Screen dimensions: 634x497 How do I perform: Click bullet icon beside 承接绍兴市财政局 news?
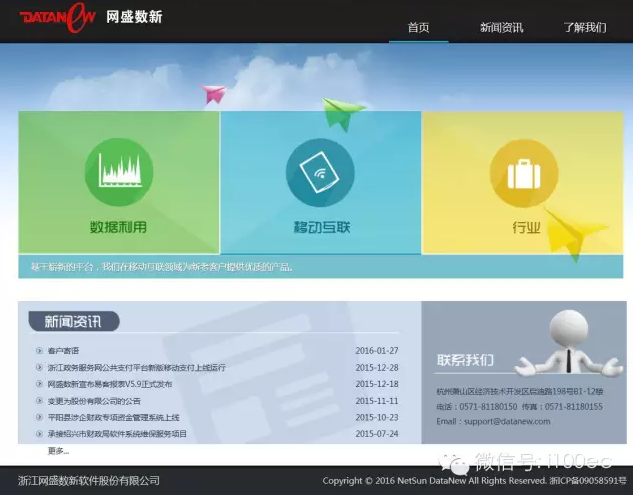[x=39, y=434]
